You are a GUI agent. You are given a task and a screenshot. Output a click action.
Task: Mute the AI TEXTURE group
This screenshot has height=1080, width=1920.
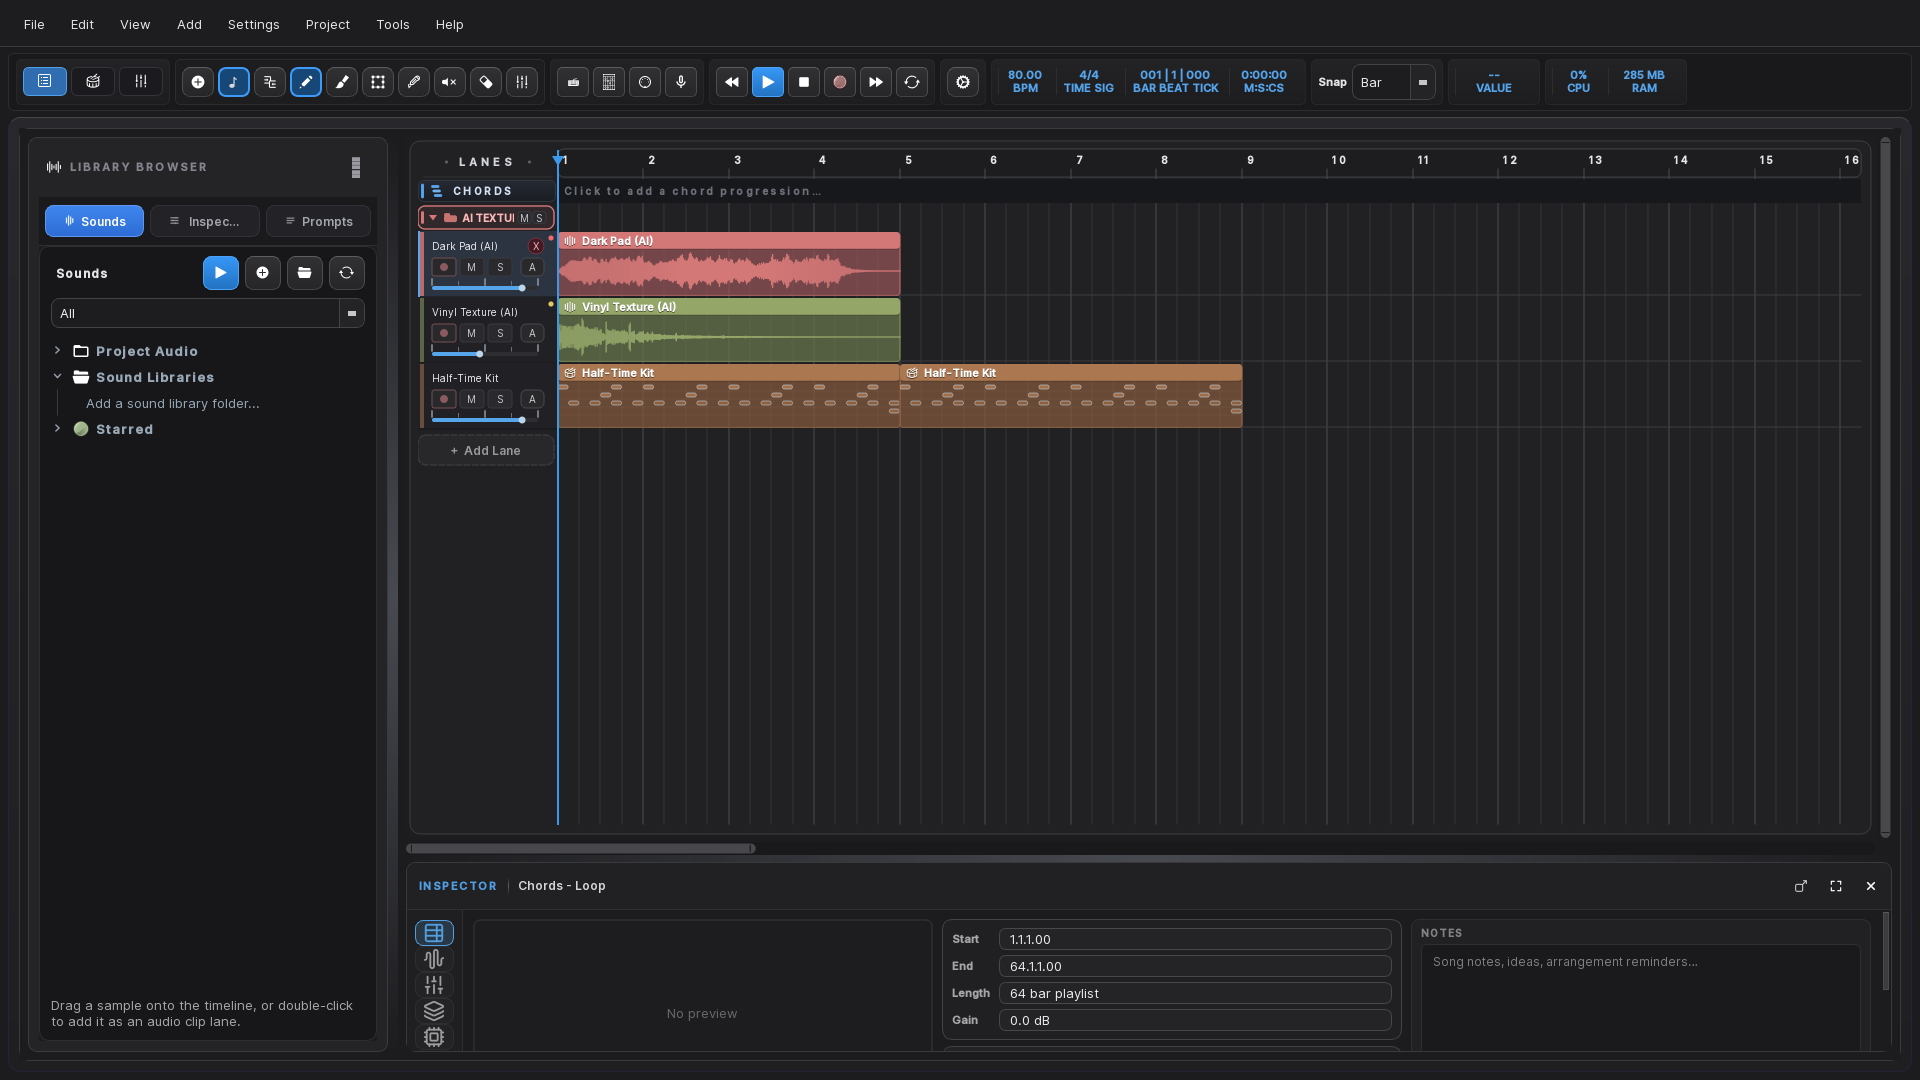[x=524, y=218]
